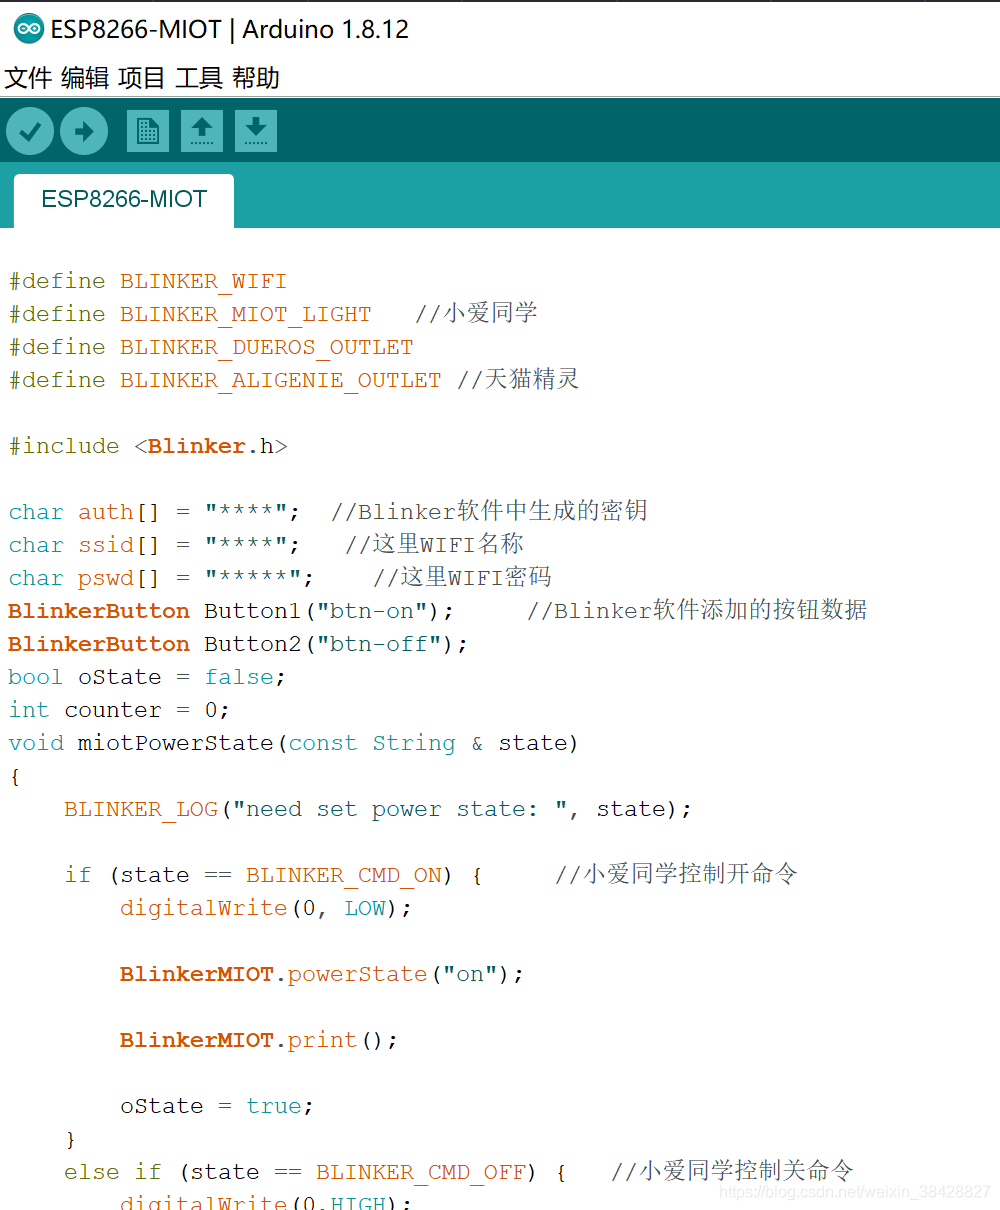
Task: Click the line 'digitalWrite(0, LOW);'
Action: pyautogui.click(x=266, y=908)
